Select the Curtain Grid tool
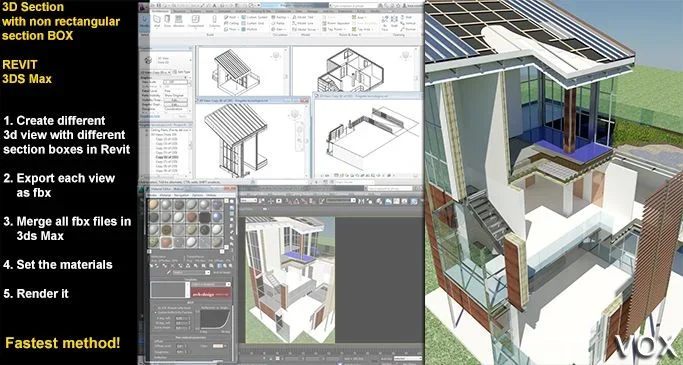683x365 pixels. click(x=253, y=23)
